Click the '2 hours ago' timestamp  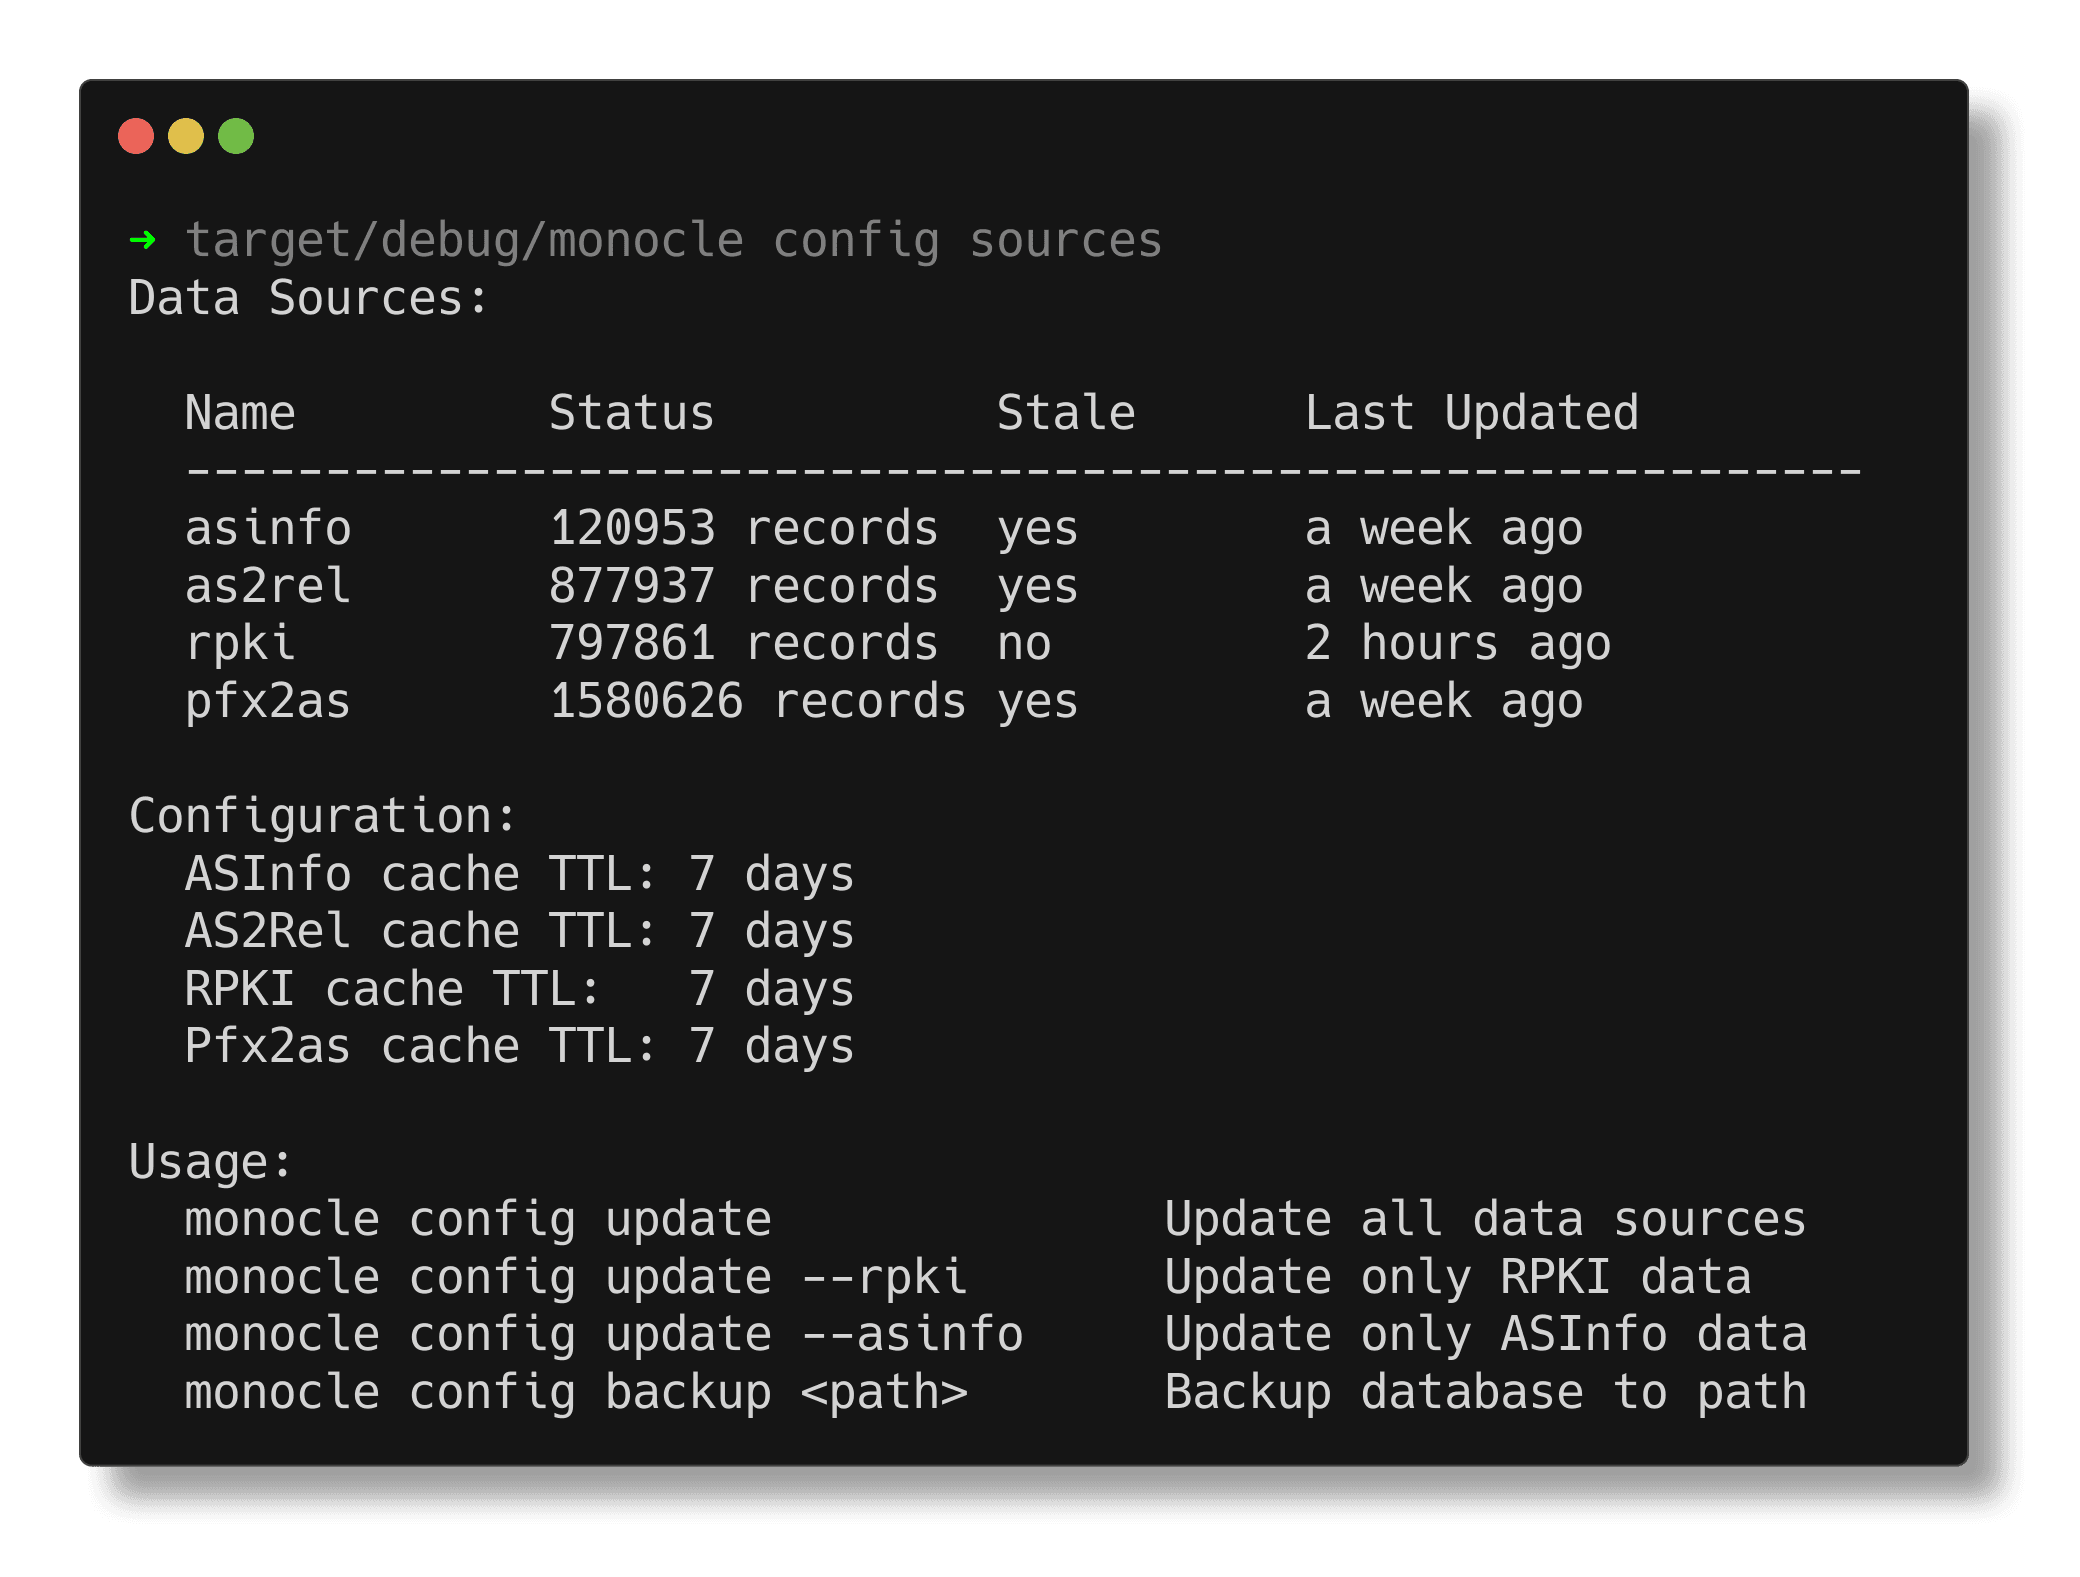click(x=1457, y=644)
